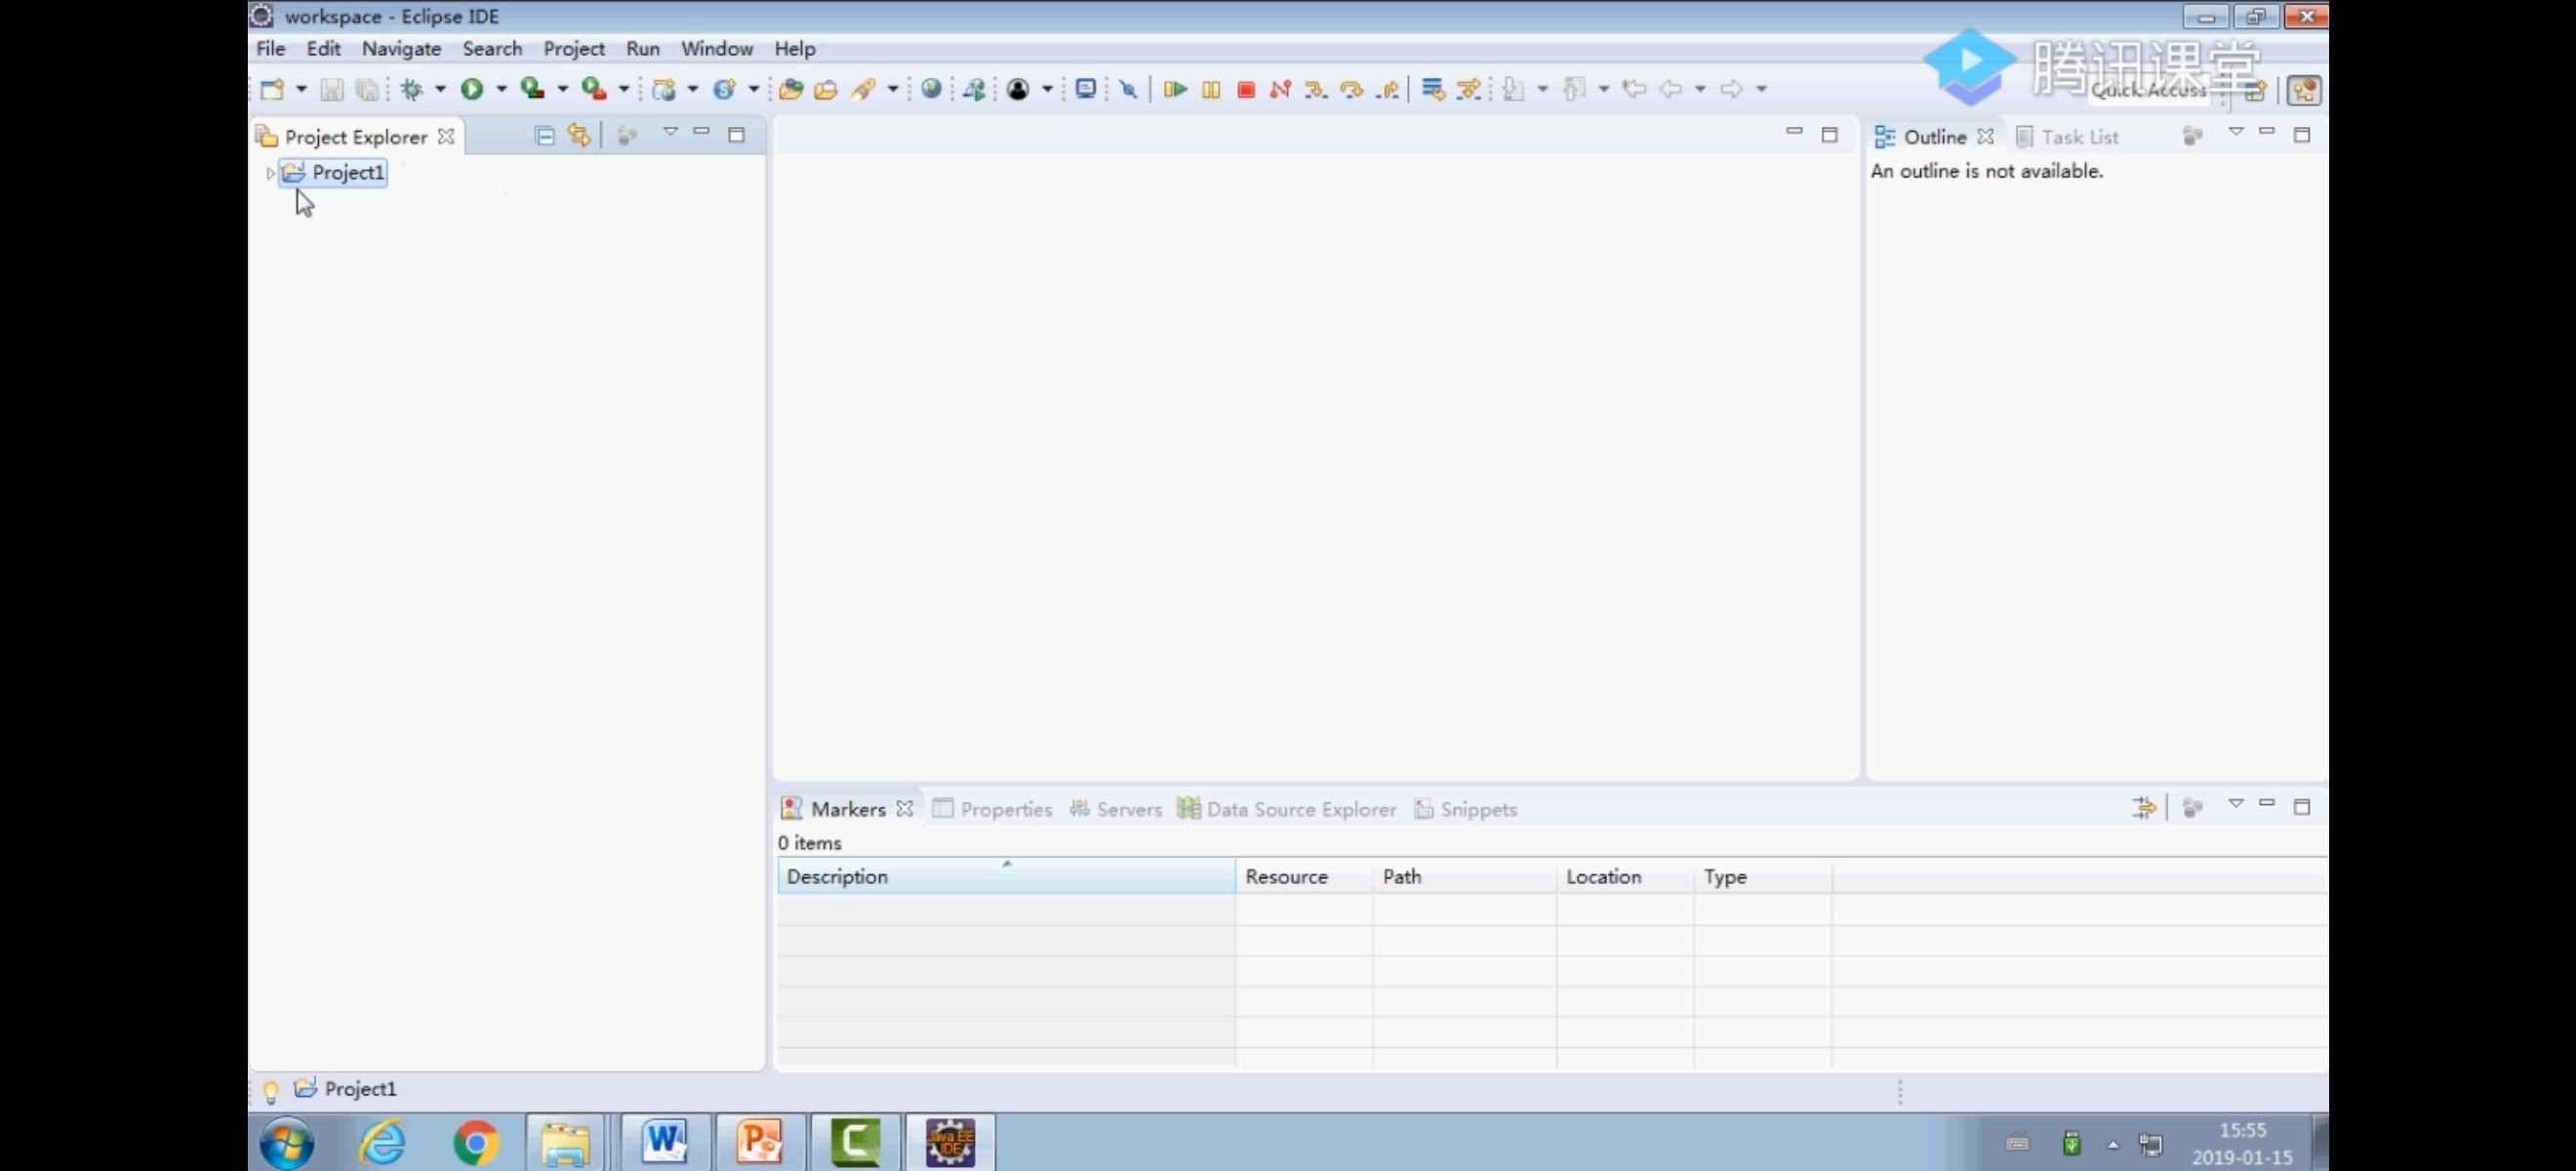This screenshot has height=1171, width=2576.
Task: Switch to the Data Source Explorer tab
Action: tap(1287, 809)
